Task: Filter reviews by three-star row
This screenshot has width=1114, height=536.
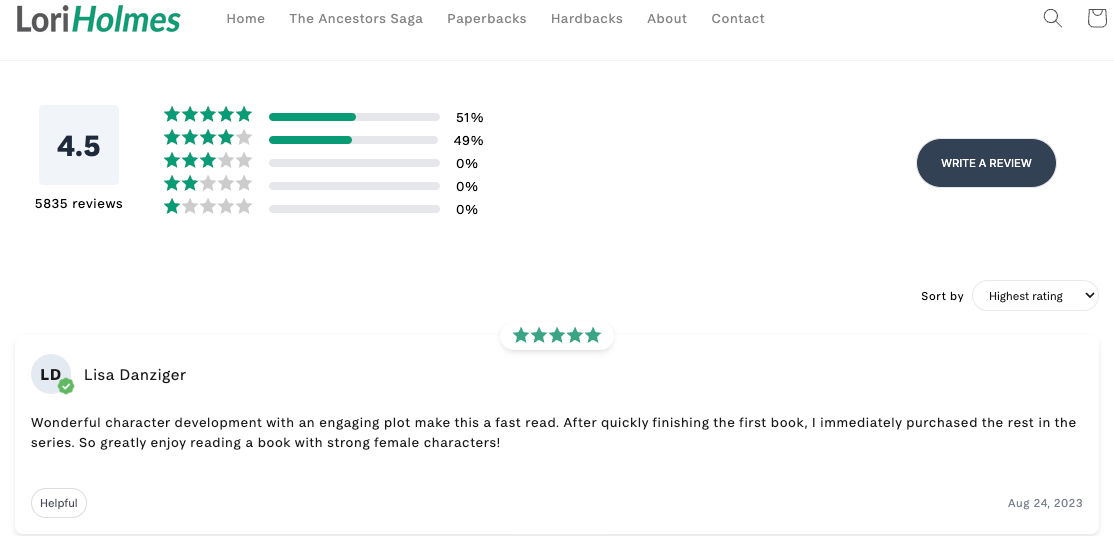Action: tap(323, 163)
